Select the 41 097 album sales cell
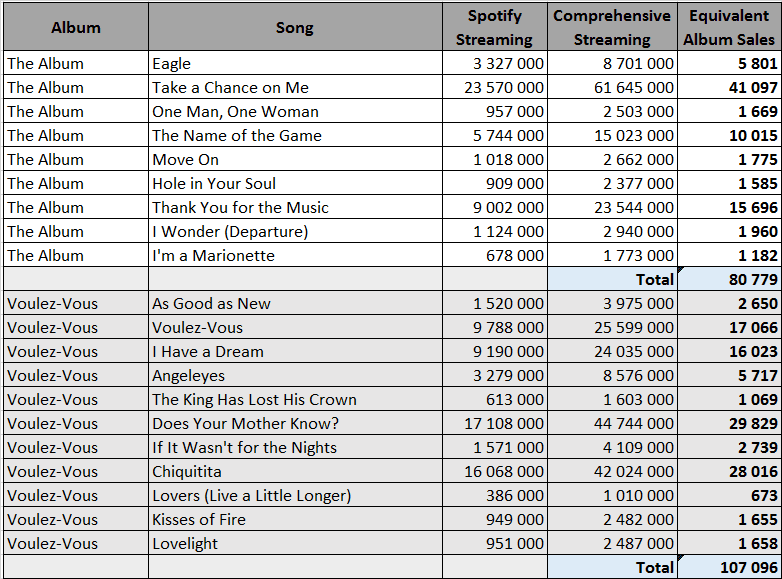Viewport: 782px width, 579px height. tap(729, 87)
